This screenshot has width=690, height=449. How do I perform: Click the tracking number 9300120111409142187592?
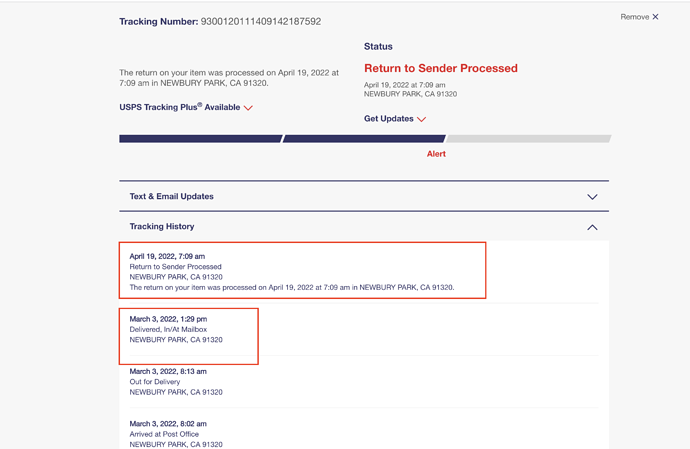pos(261,21)
